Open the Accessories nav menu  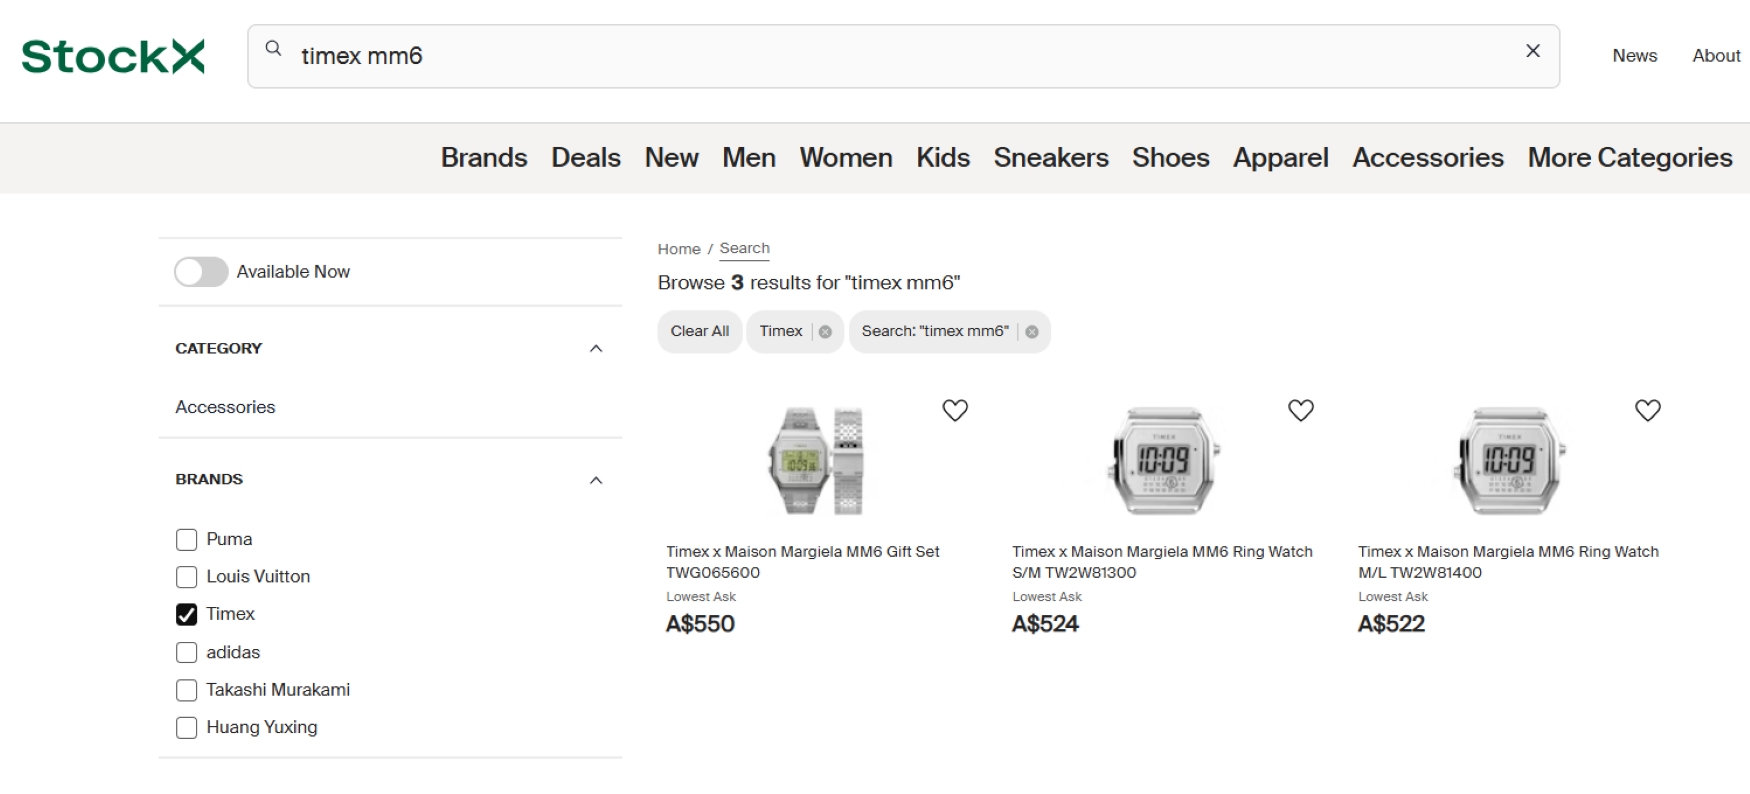click(x=1428, y=158)
